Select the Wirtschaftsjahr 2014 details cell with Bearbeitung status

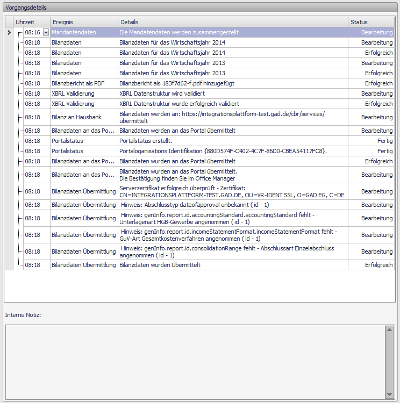(x=233, y=43)
